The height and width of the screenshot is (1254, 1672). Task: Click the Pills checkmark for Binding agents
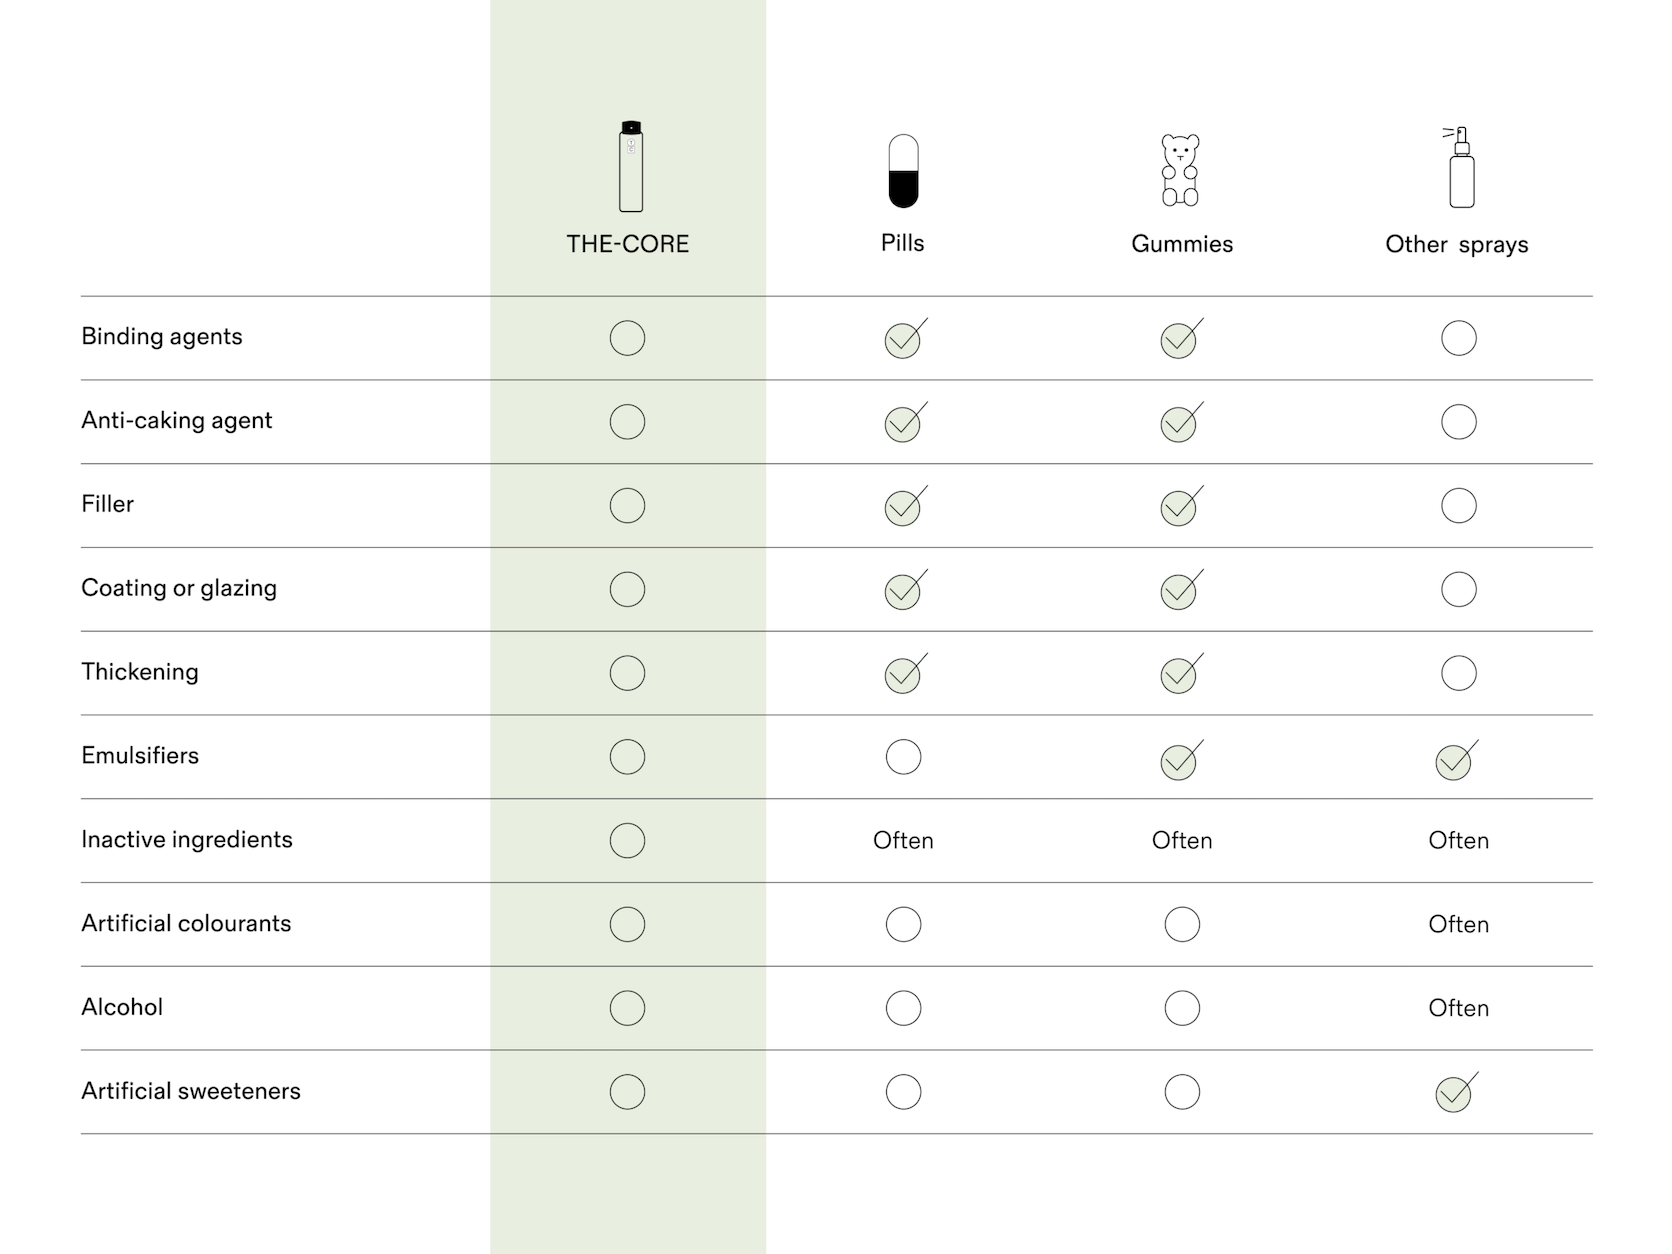tap(903, 340)
